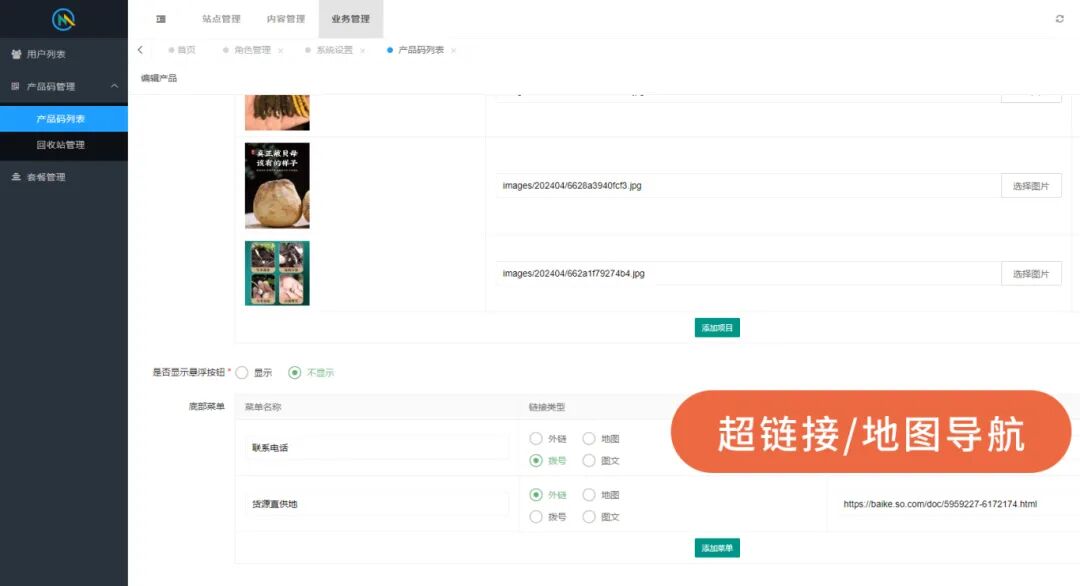Screen dimensions: 1080x586
Task: Open 回收站管理 in the sidebar
Action: pyautogui.click(x=61, y=145)
